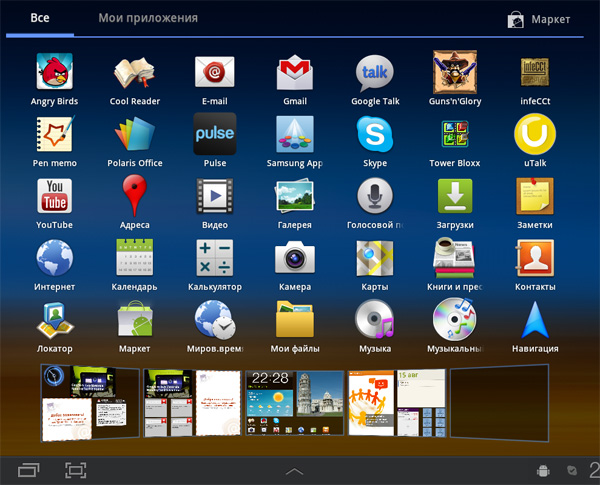The width and height of the screenshot is (600, 485).
Task: Open Калькулятор calculator app
Action: pos(214,258)
